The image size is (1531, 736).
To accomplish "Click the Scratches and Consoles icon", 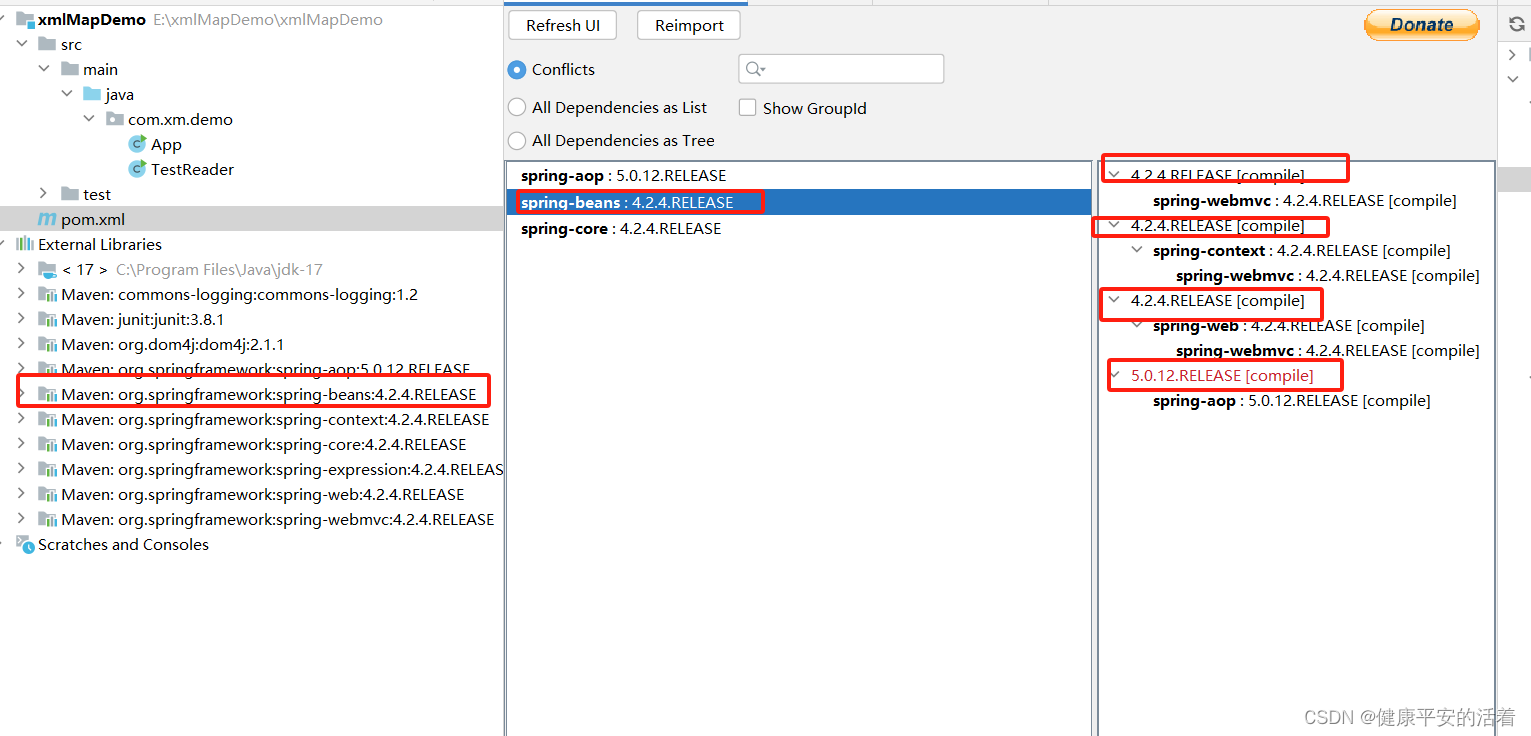I will (25, 544).
